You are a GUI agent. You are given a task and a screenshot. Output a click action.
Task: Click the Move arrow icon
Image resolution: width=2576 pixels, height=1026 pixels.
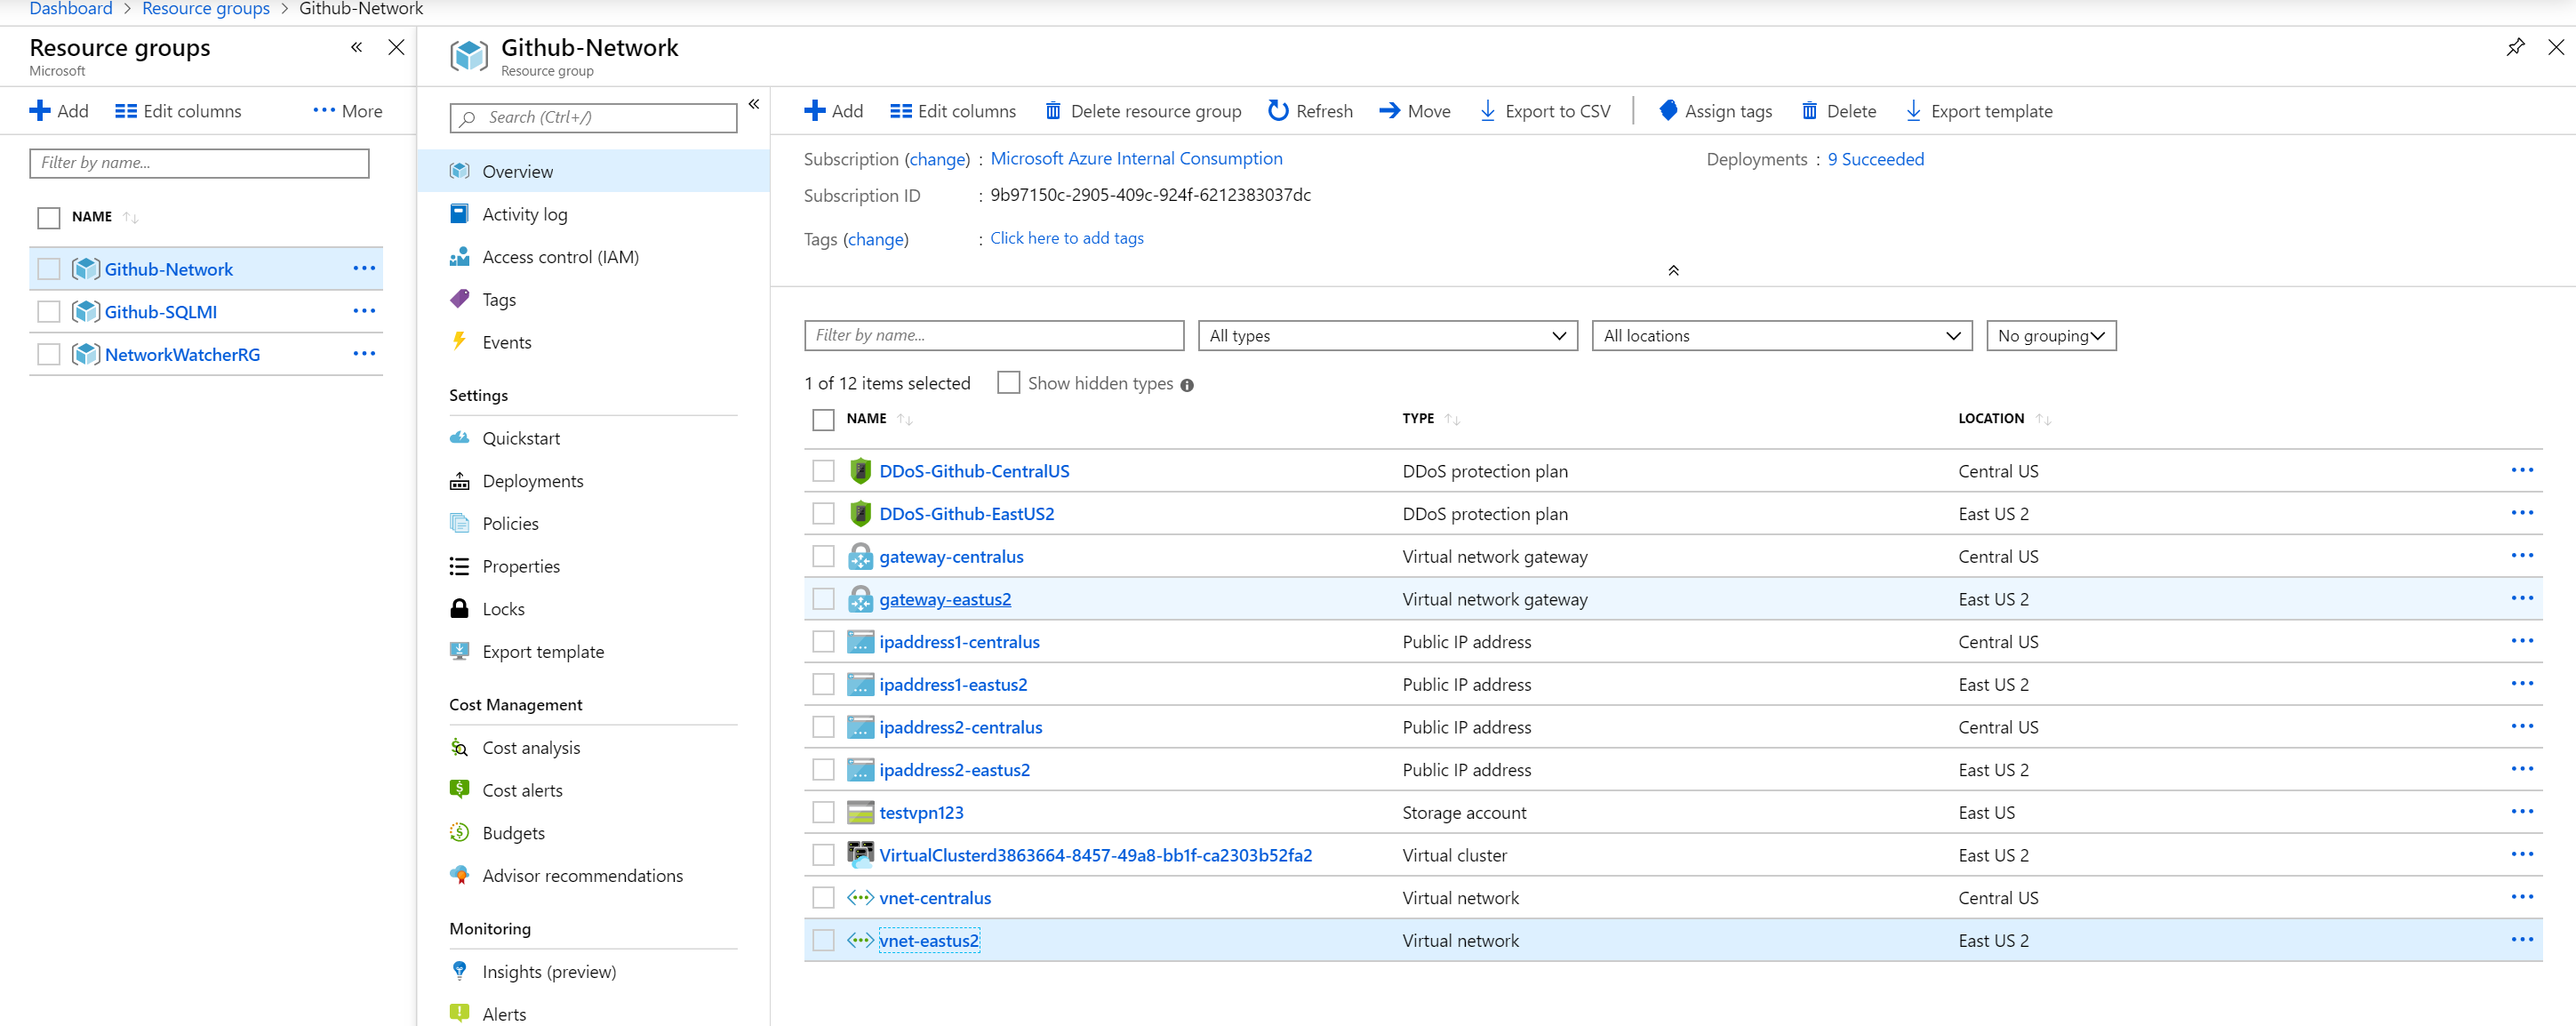pyautogui.click(x=1389, y=111)
